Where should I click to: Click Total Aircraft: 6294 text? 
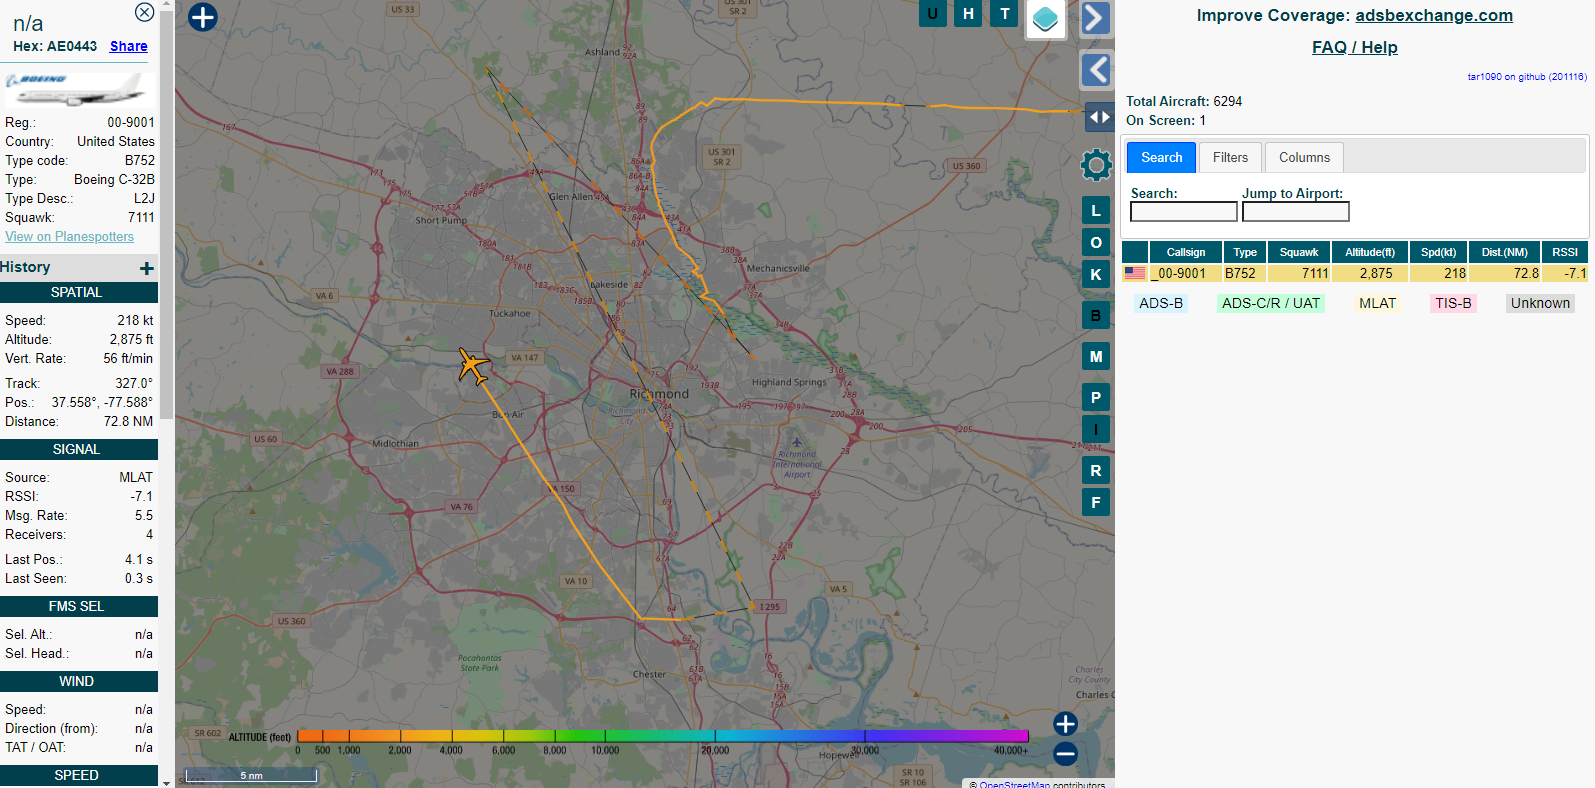(1184, 101)
